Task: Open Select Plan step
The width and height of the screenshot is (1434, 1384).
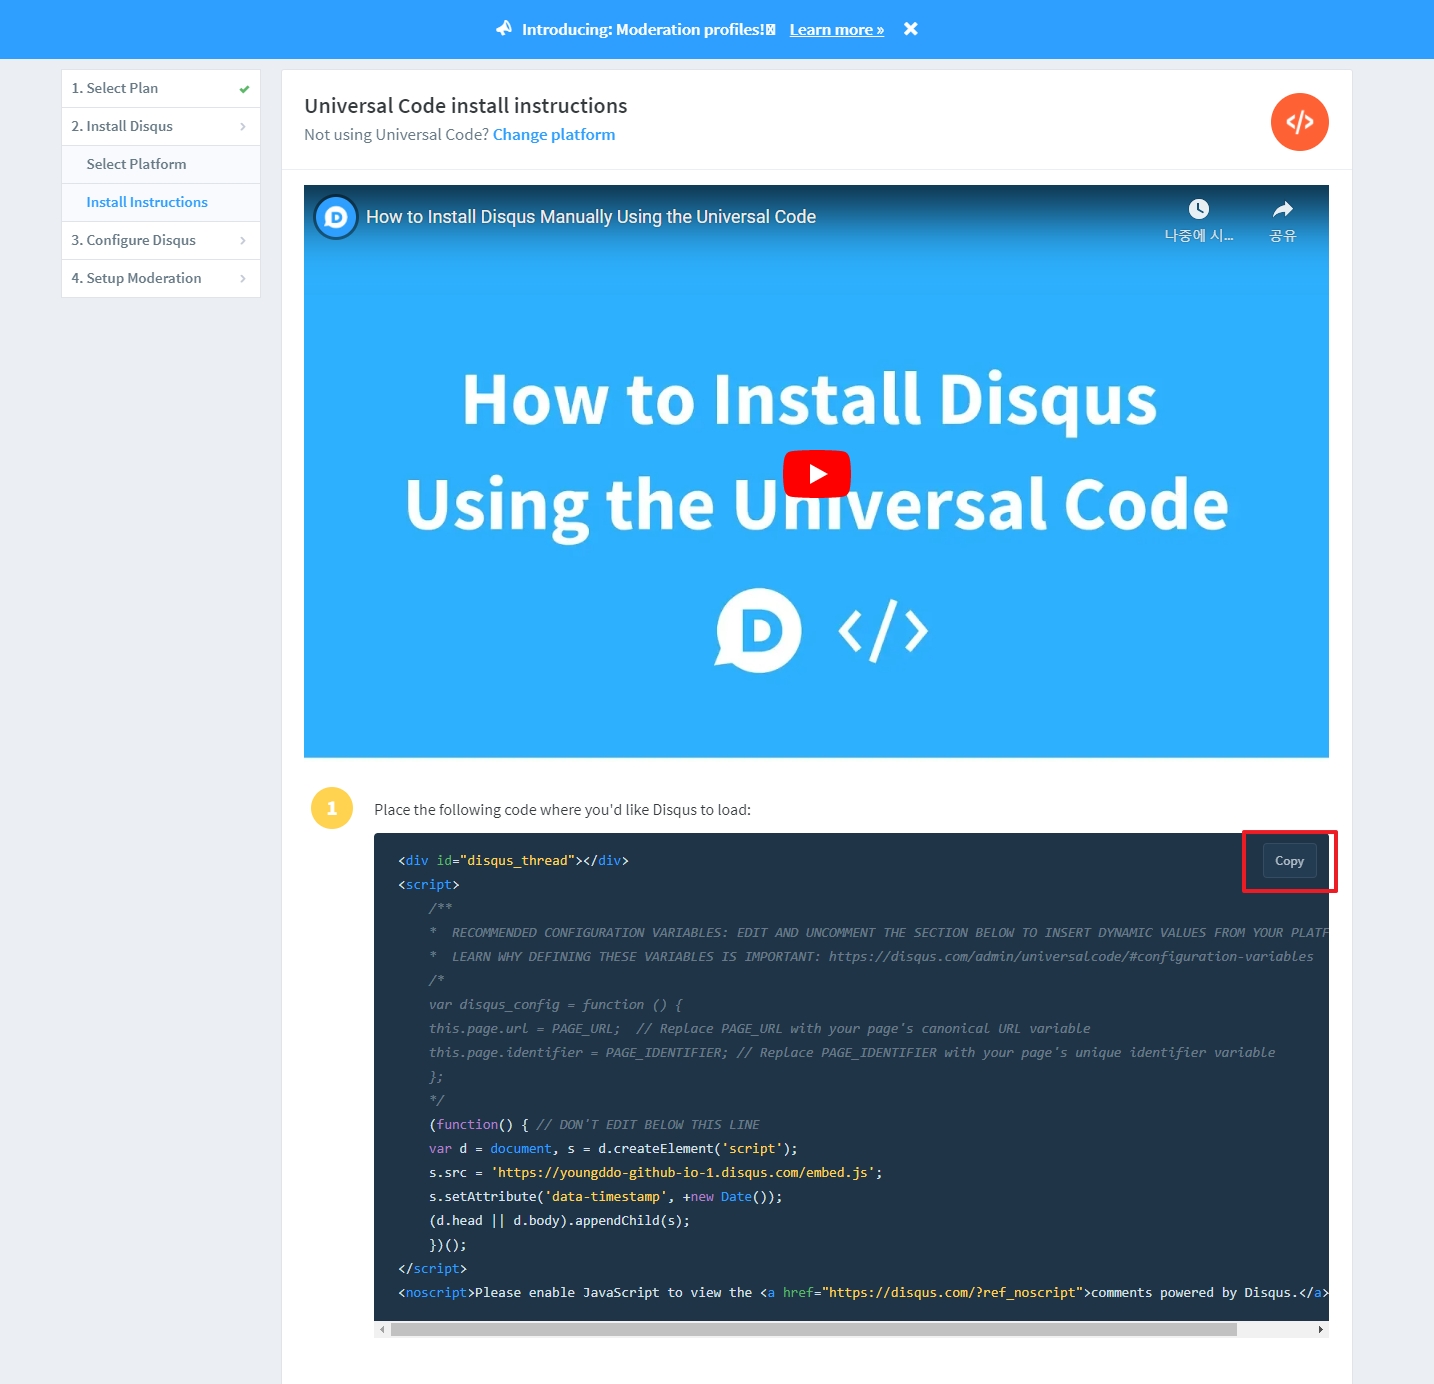Action: coord(161,88)
